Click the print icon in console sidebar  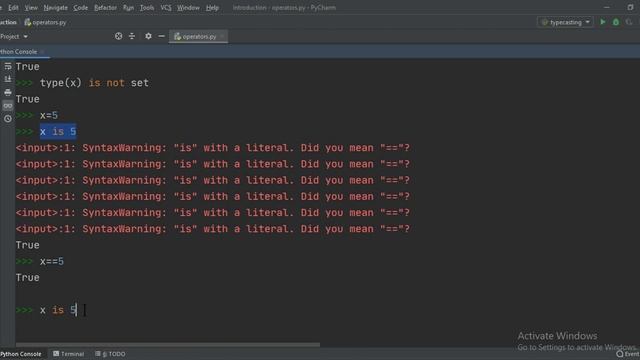click(8, 93)
